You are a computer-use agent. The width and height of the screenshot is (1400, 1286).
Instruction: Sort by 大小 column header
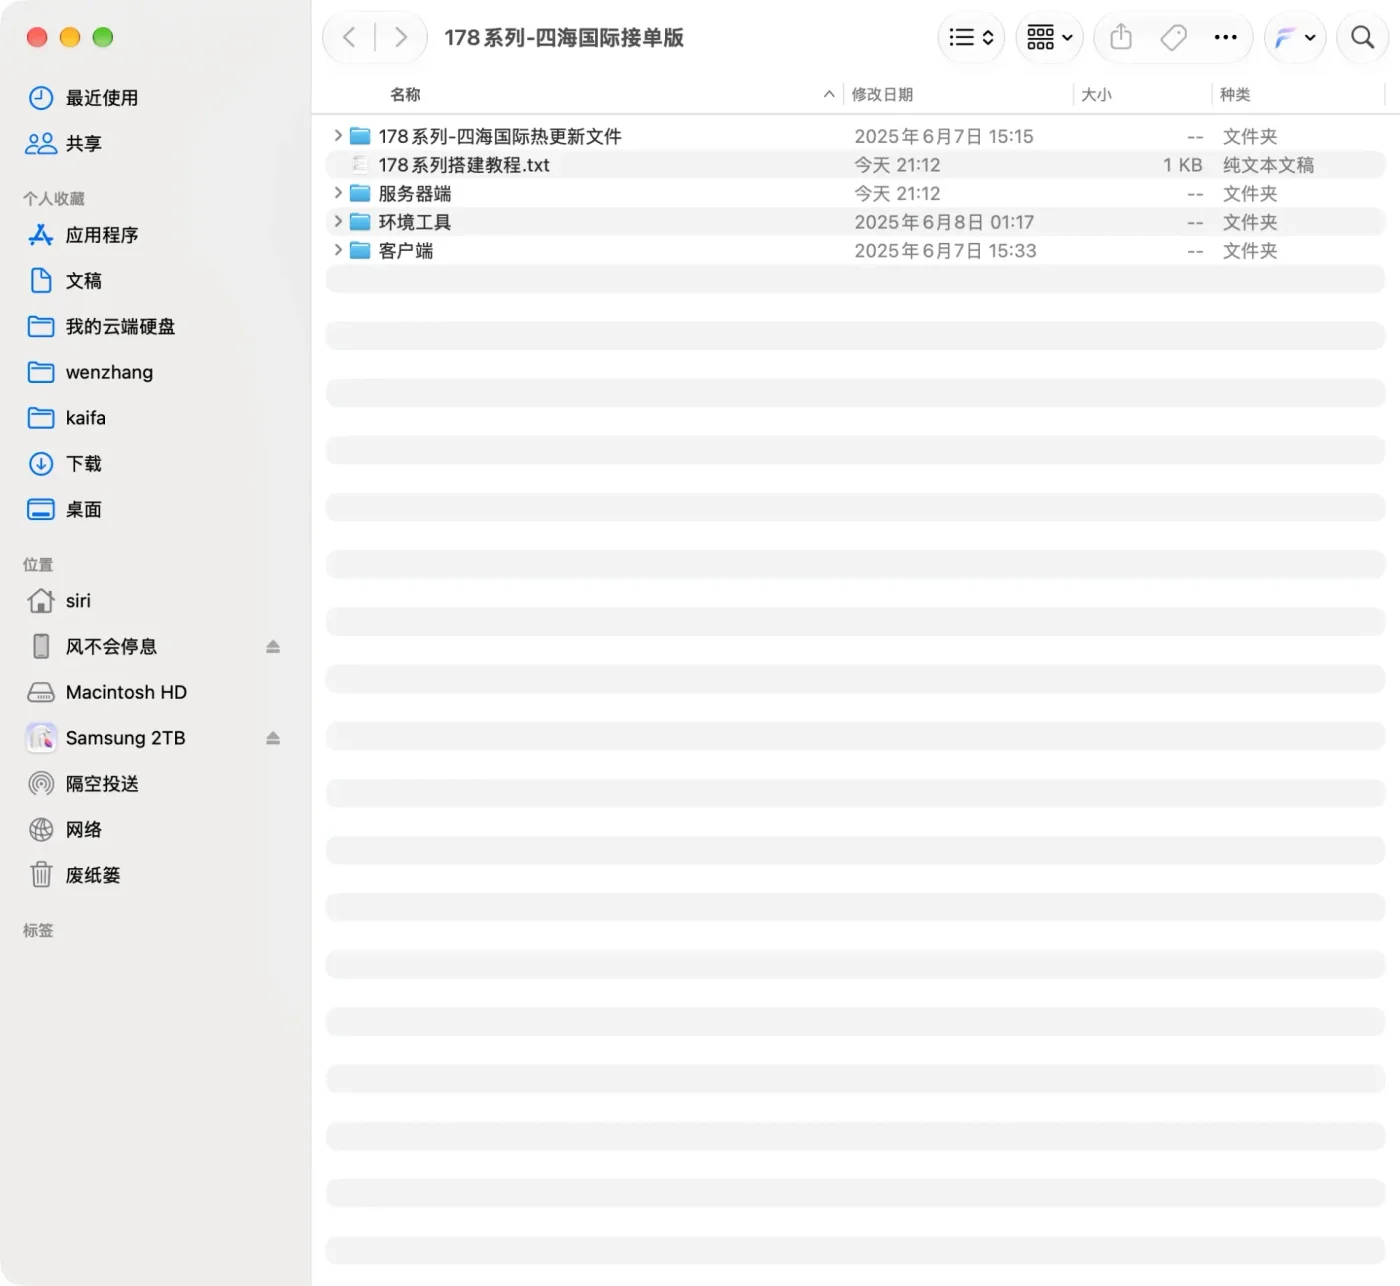click(1096, 94)
